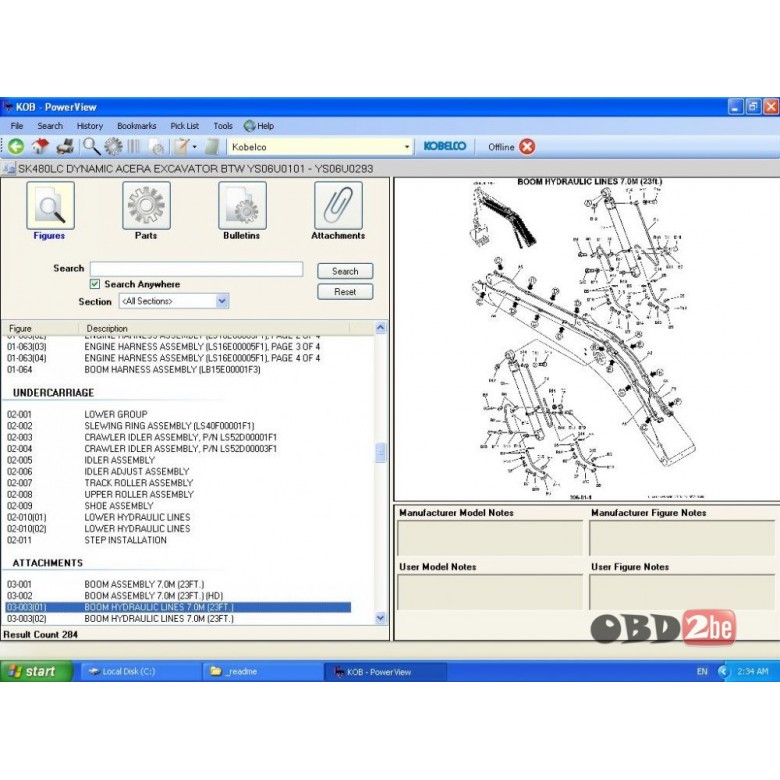780x780 pixels.
Task: Click the model title bar icon
Action: [x=8, y=169]
